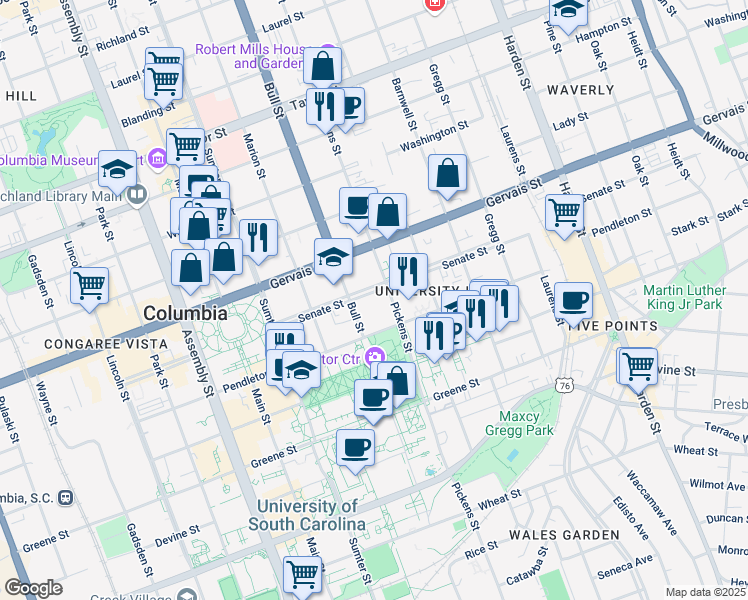Click the graduation cap marker near Hampton St
Viewport: 748px width, 600px height.
pos(568,13)
